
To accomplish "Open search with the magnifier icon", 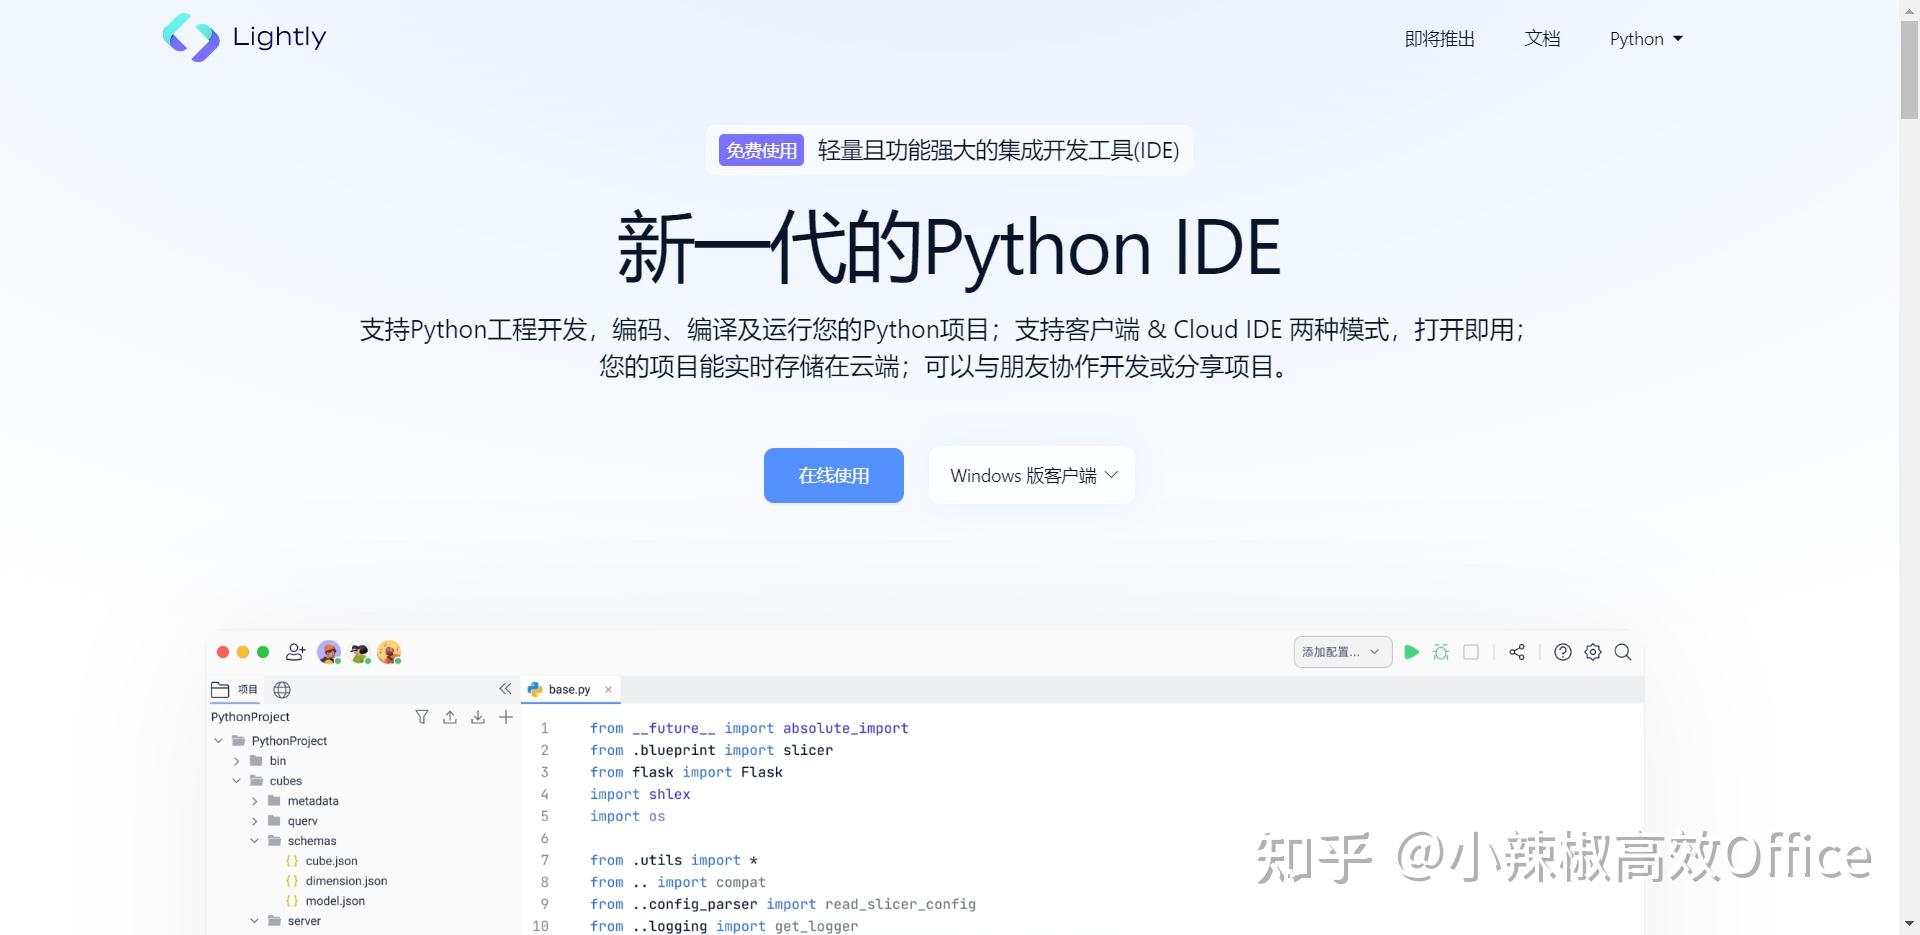I will (x=1622, y=652).
